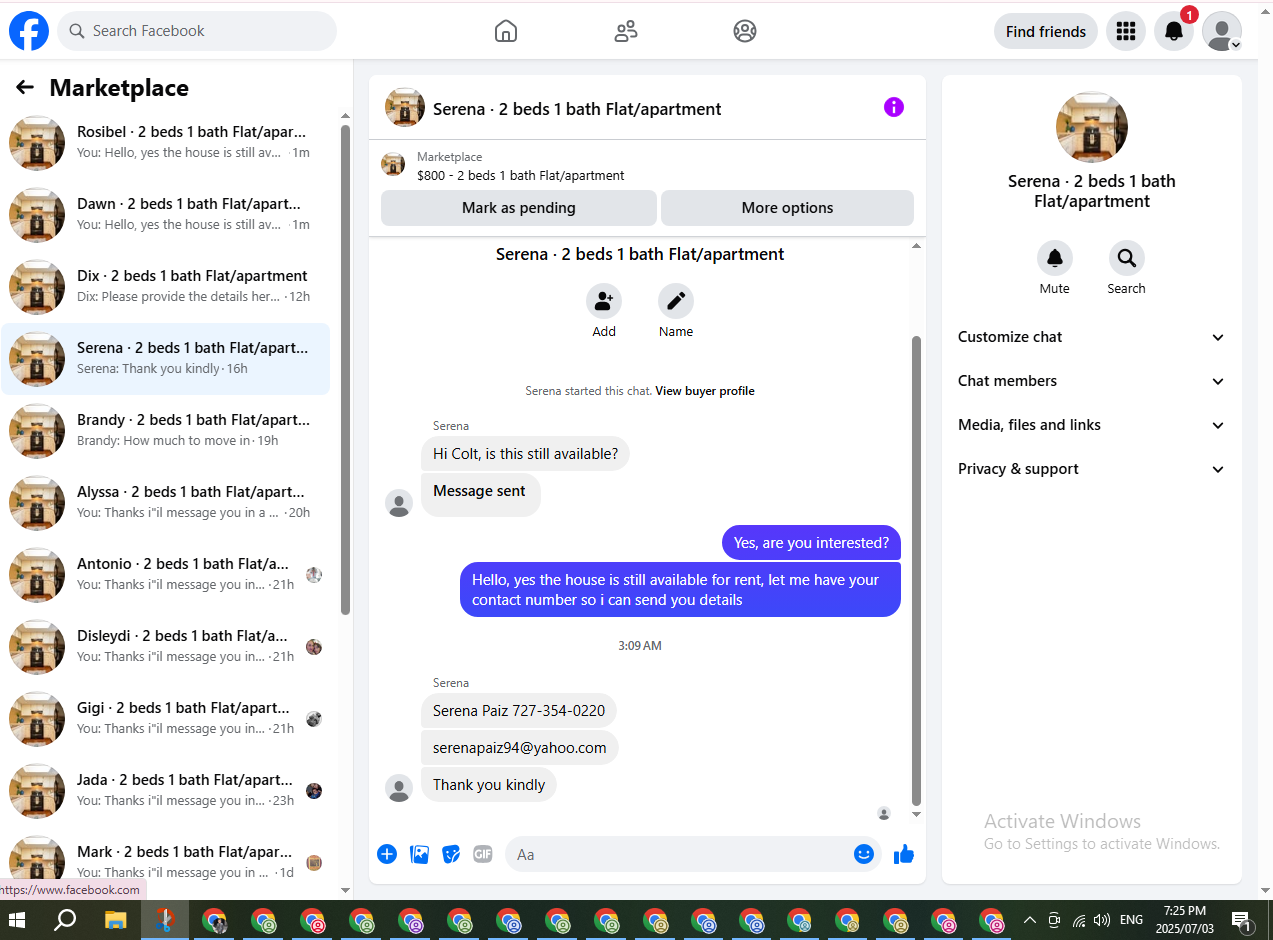This screenshot has height=940, width=1273.
Task: Open more actions plus icon
Action: click(387, 854)
